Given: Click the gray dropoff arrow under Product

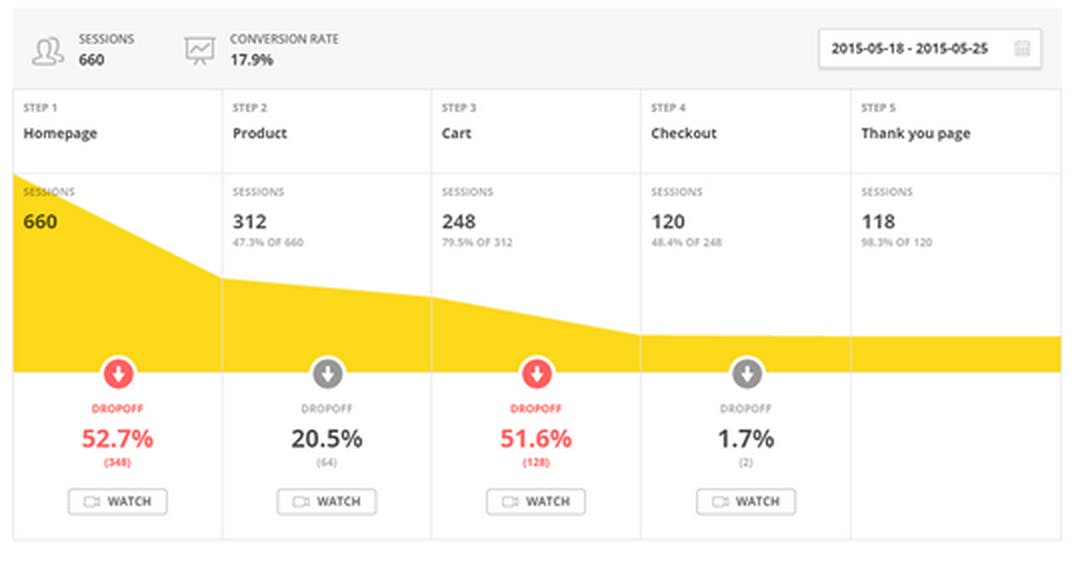Looking at the screenshot, I should coord(327,374).
